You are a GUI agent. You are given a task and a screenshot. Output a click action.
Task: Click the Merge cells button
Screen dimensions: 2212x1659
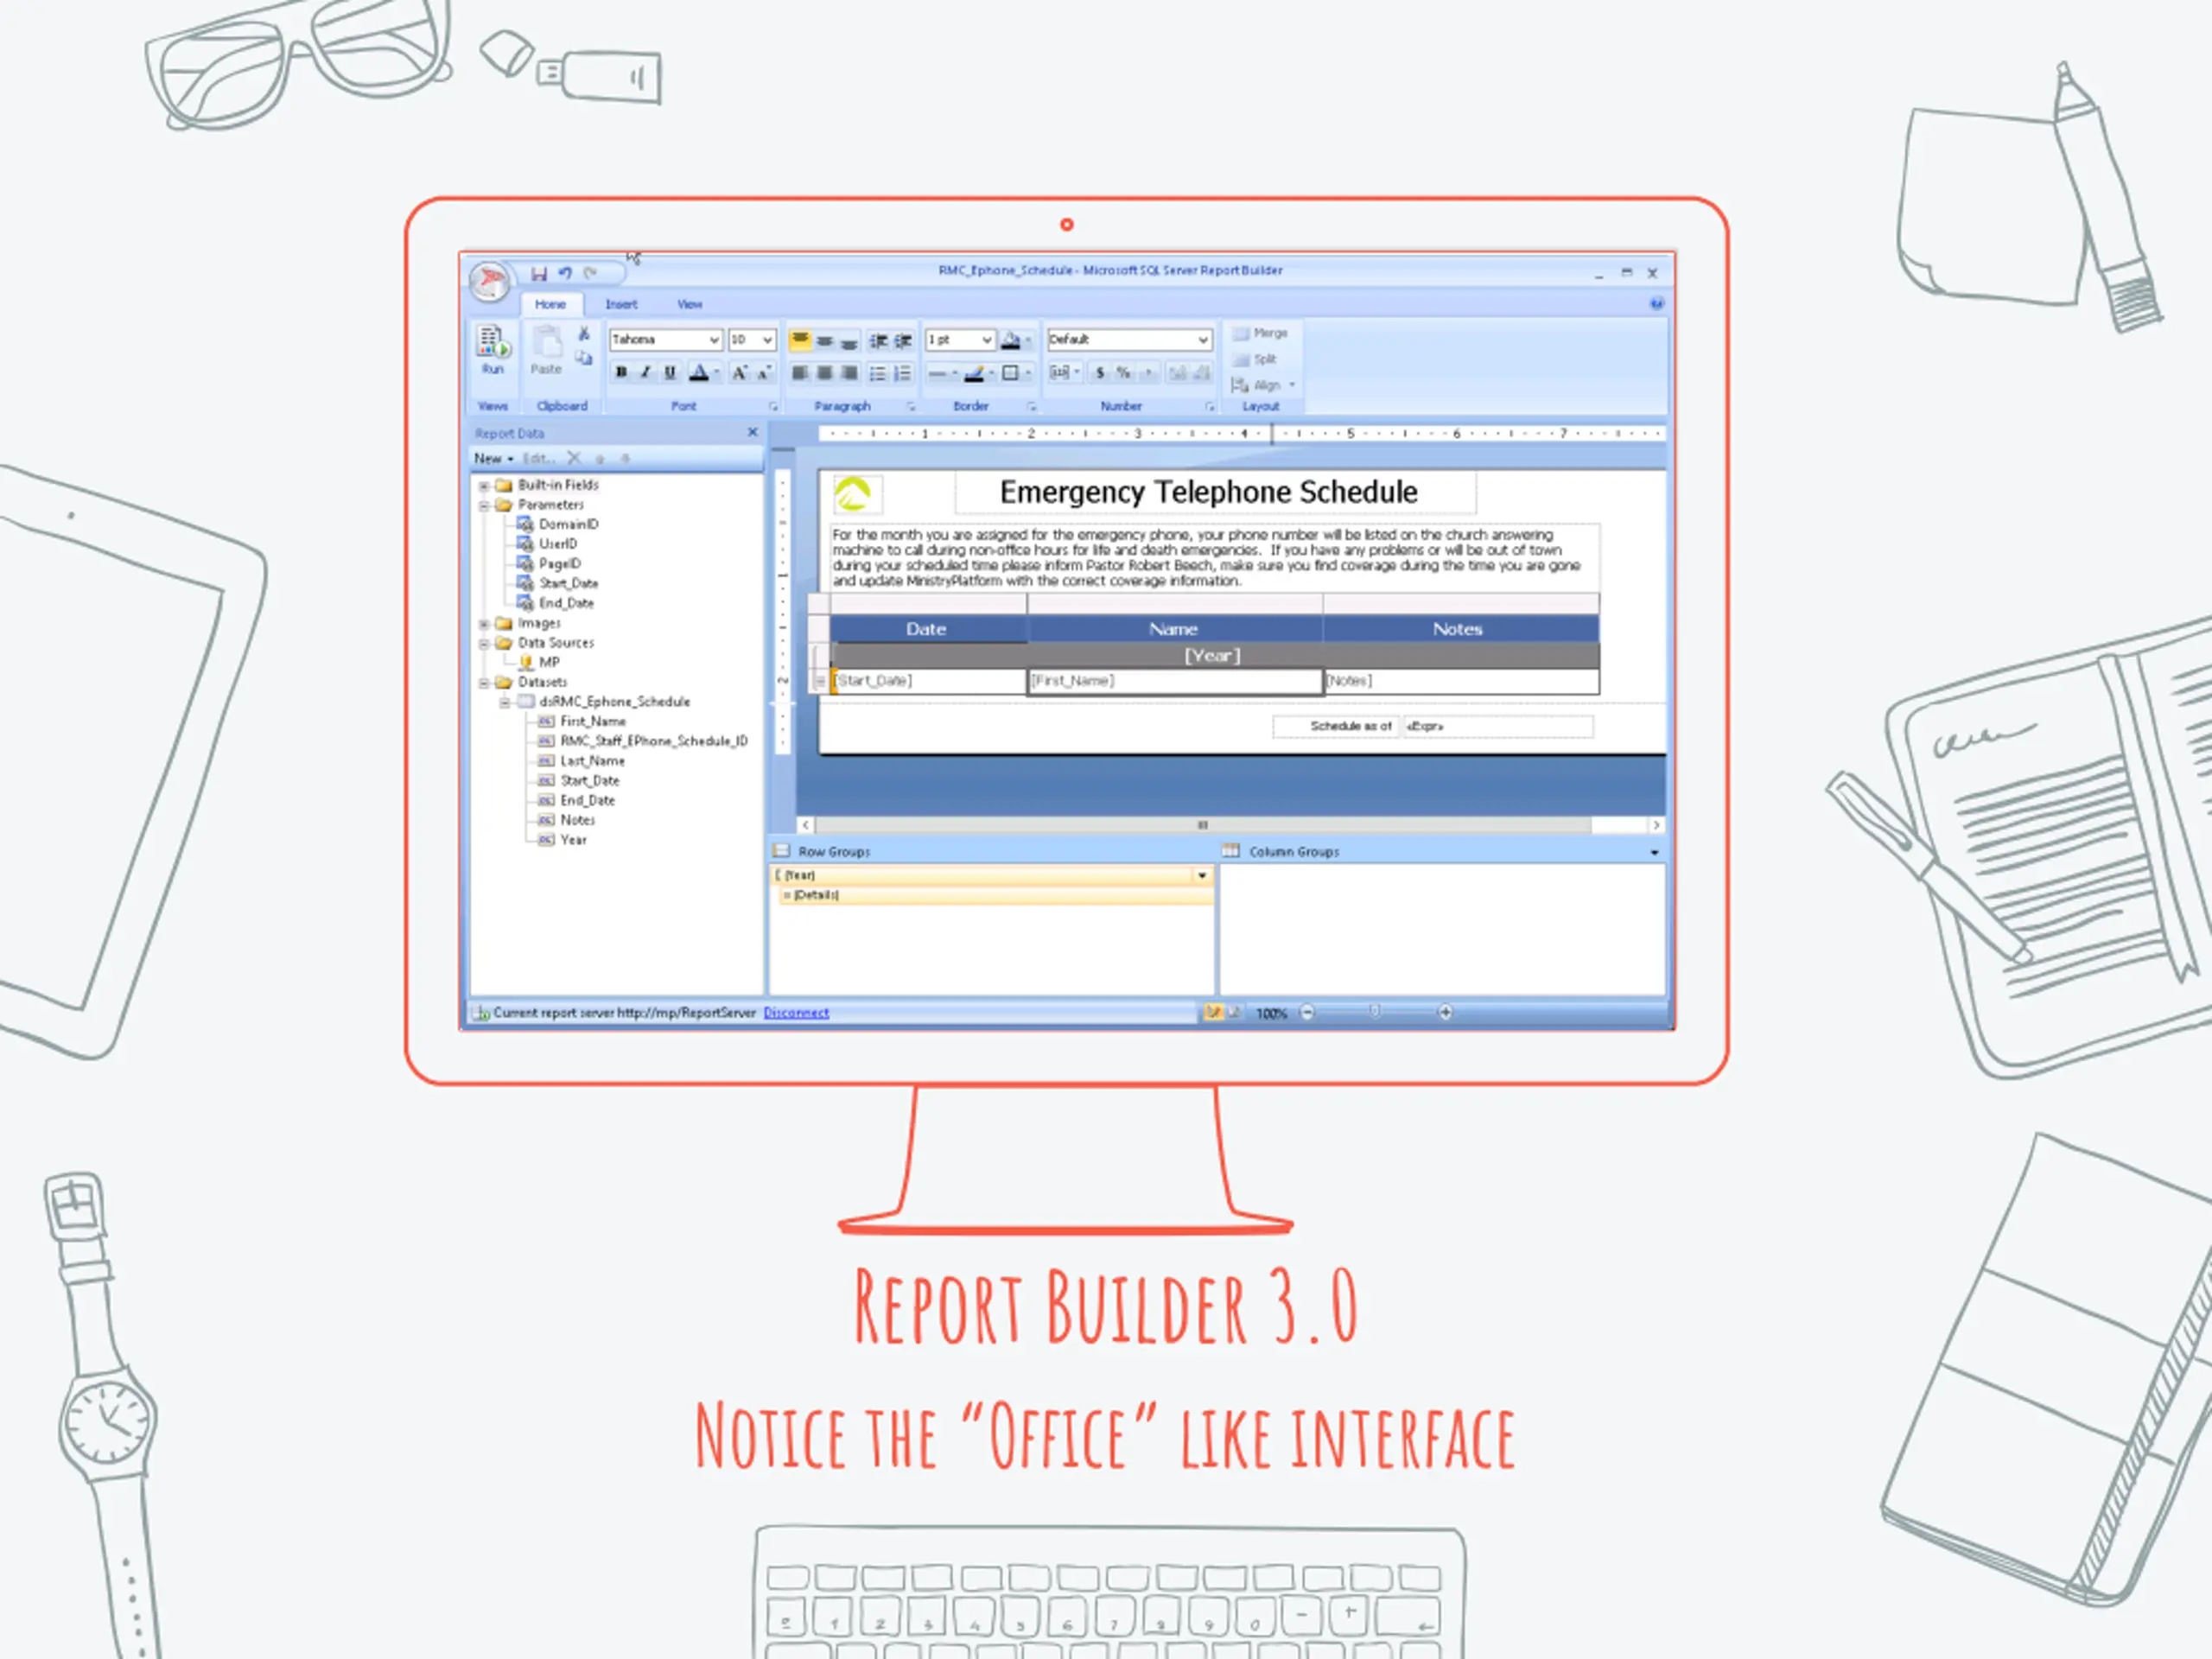1260,333
